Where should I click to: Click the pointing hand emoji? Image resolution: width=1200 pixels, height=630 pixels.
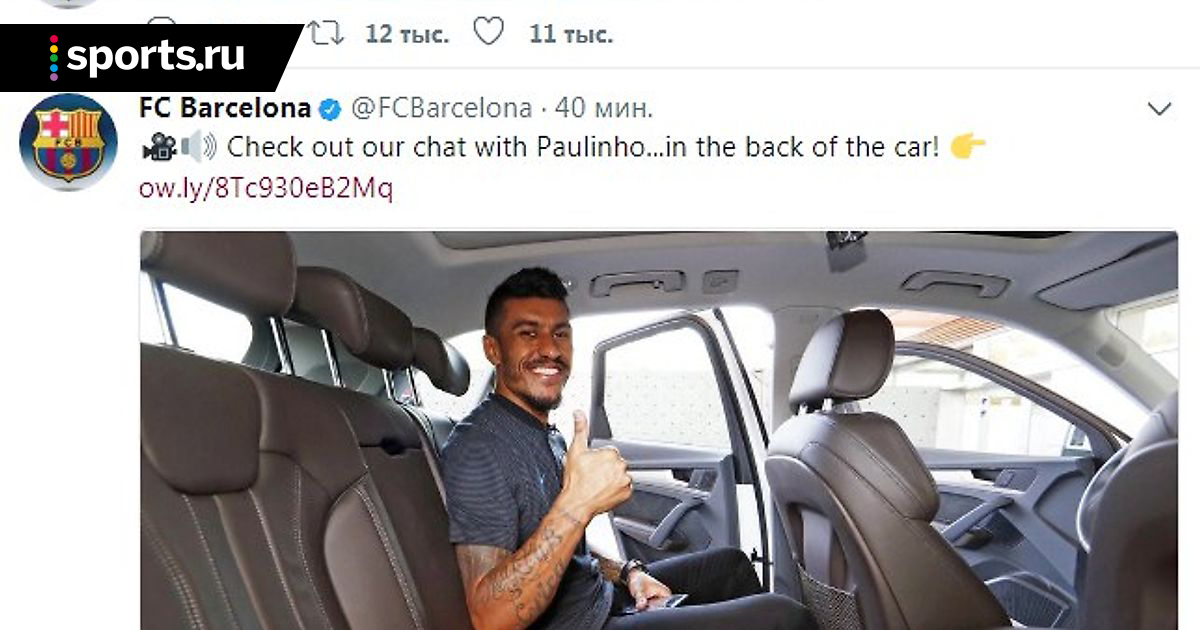coord(968,147)
